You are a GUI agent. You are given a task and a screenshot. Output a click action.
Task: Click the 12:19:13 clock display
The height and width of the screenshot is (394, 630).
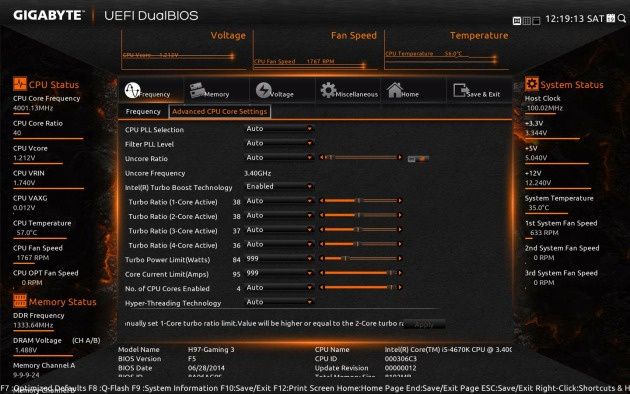pyautogui.click(x=565, y=18)
